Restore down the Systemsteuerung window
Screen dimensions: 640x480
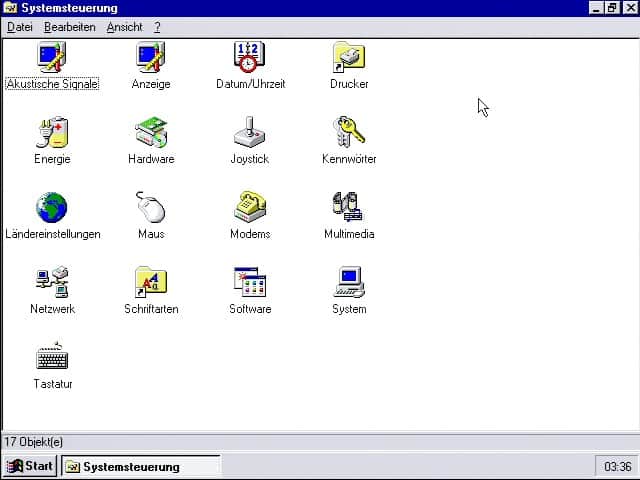coord(612,8)
